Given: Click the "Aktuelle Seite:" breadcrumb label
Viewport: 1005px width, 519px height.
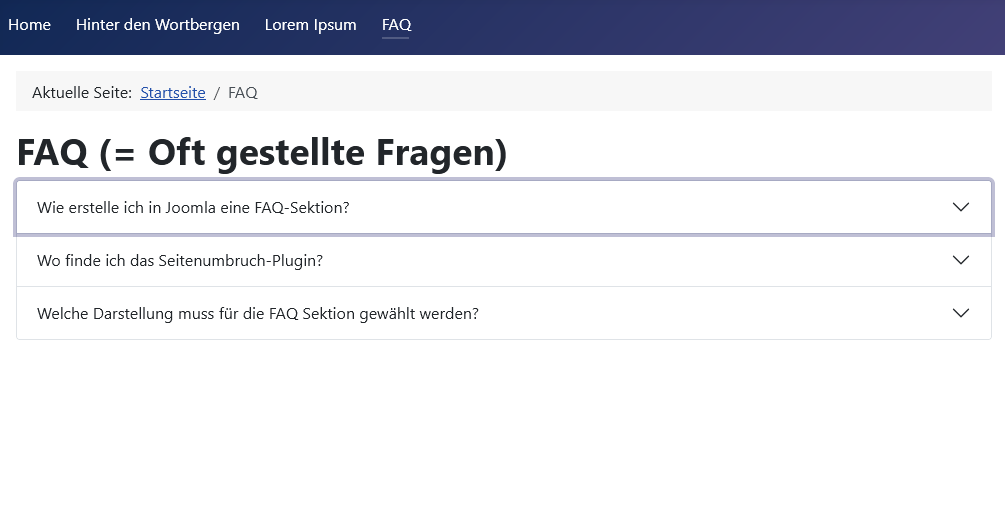Looking at the screenshot, I should point(82,93).
